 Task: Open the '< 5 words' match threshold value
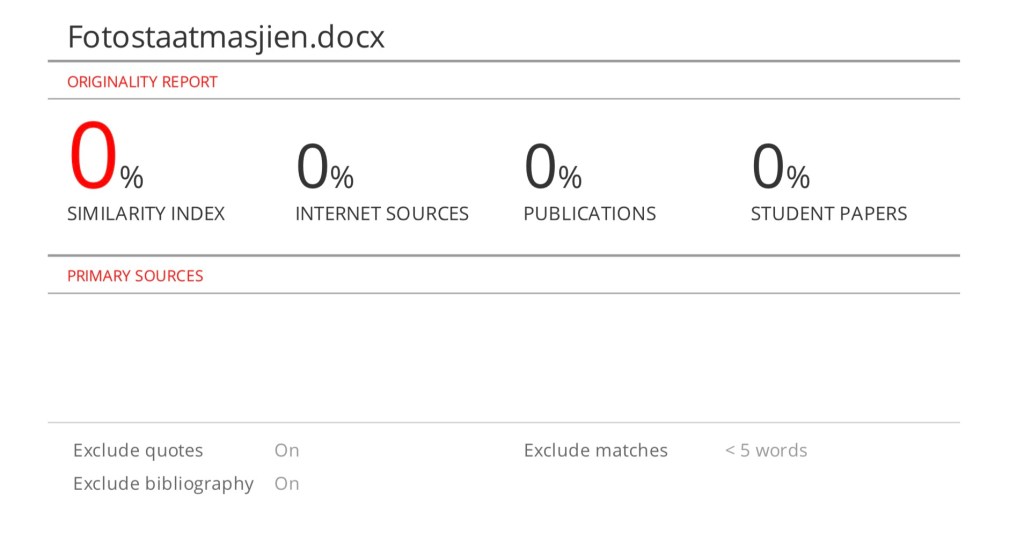click(x=766, y=450)
